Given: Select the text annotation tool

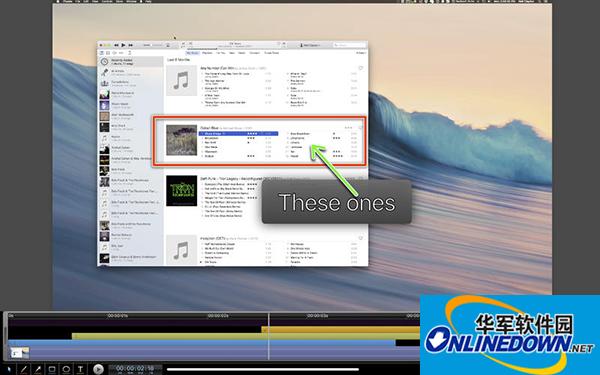Looking at the screenshot, I should (x=80, y=370).
